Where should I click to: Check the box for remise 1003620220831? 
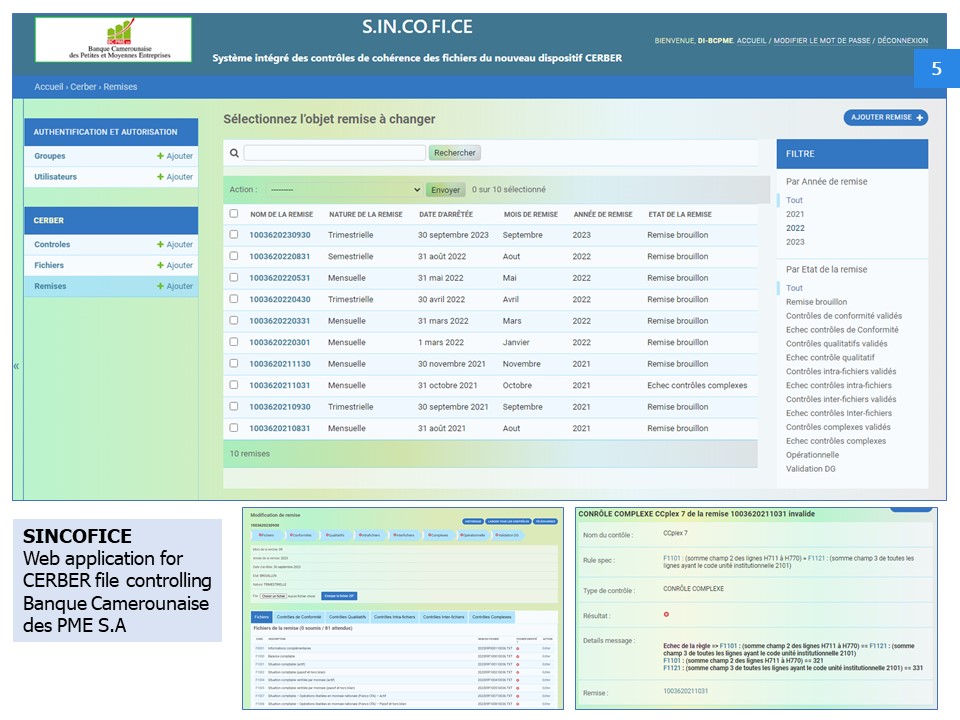234,256
